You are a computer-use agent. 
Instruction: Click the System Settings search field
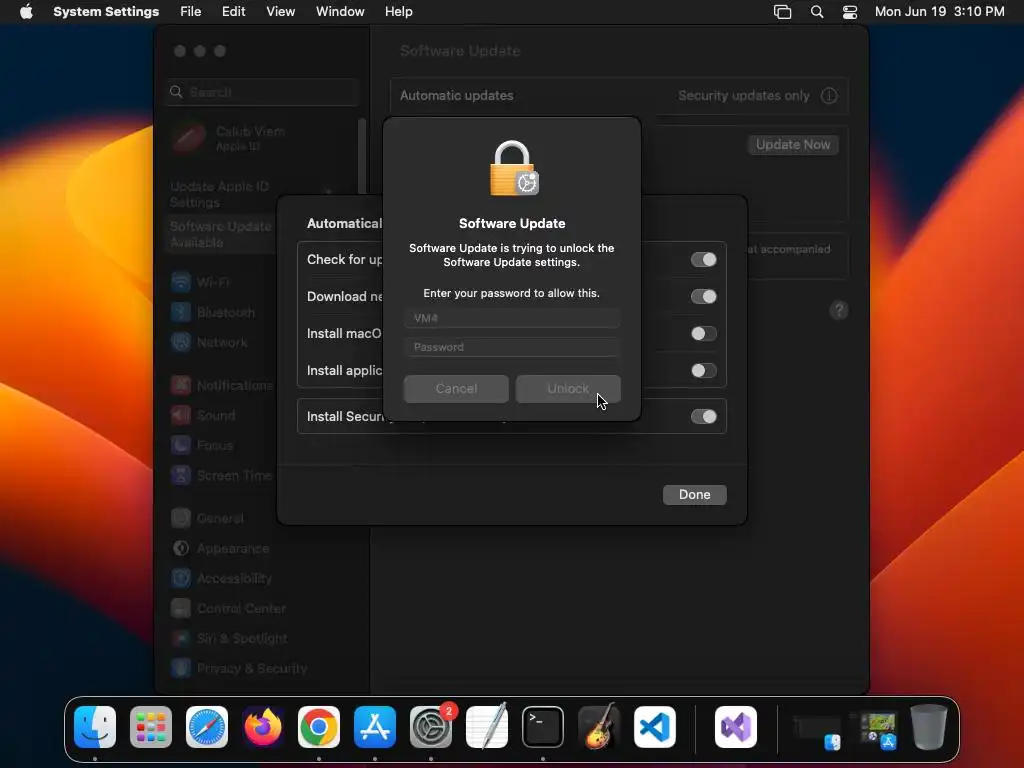[x=263, y=92]
